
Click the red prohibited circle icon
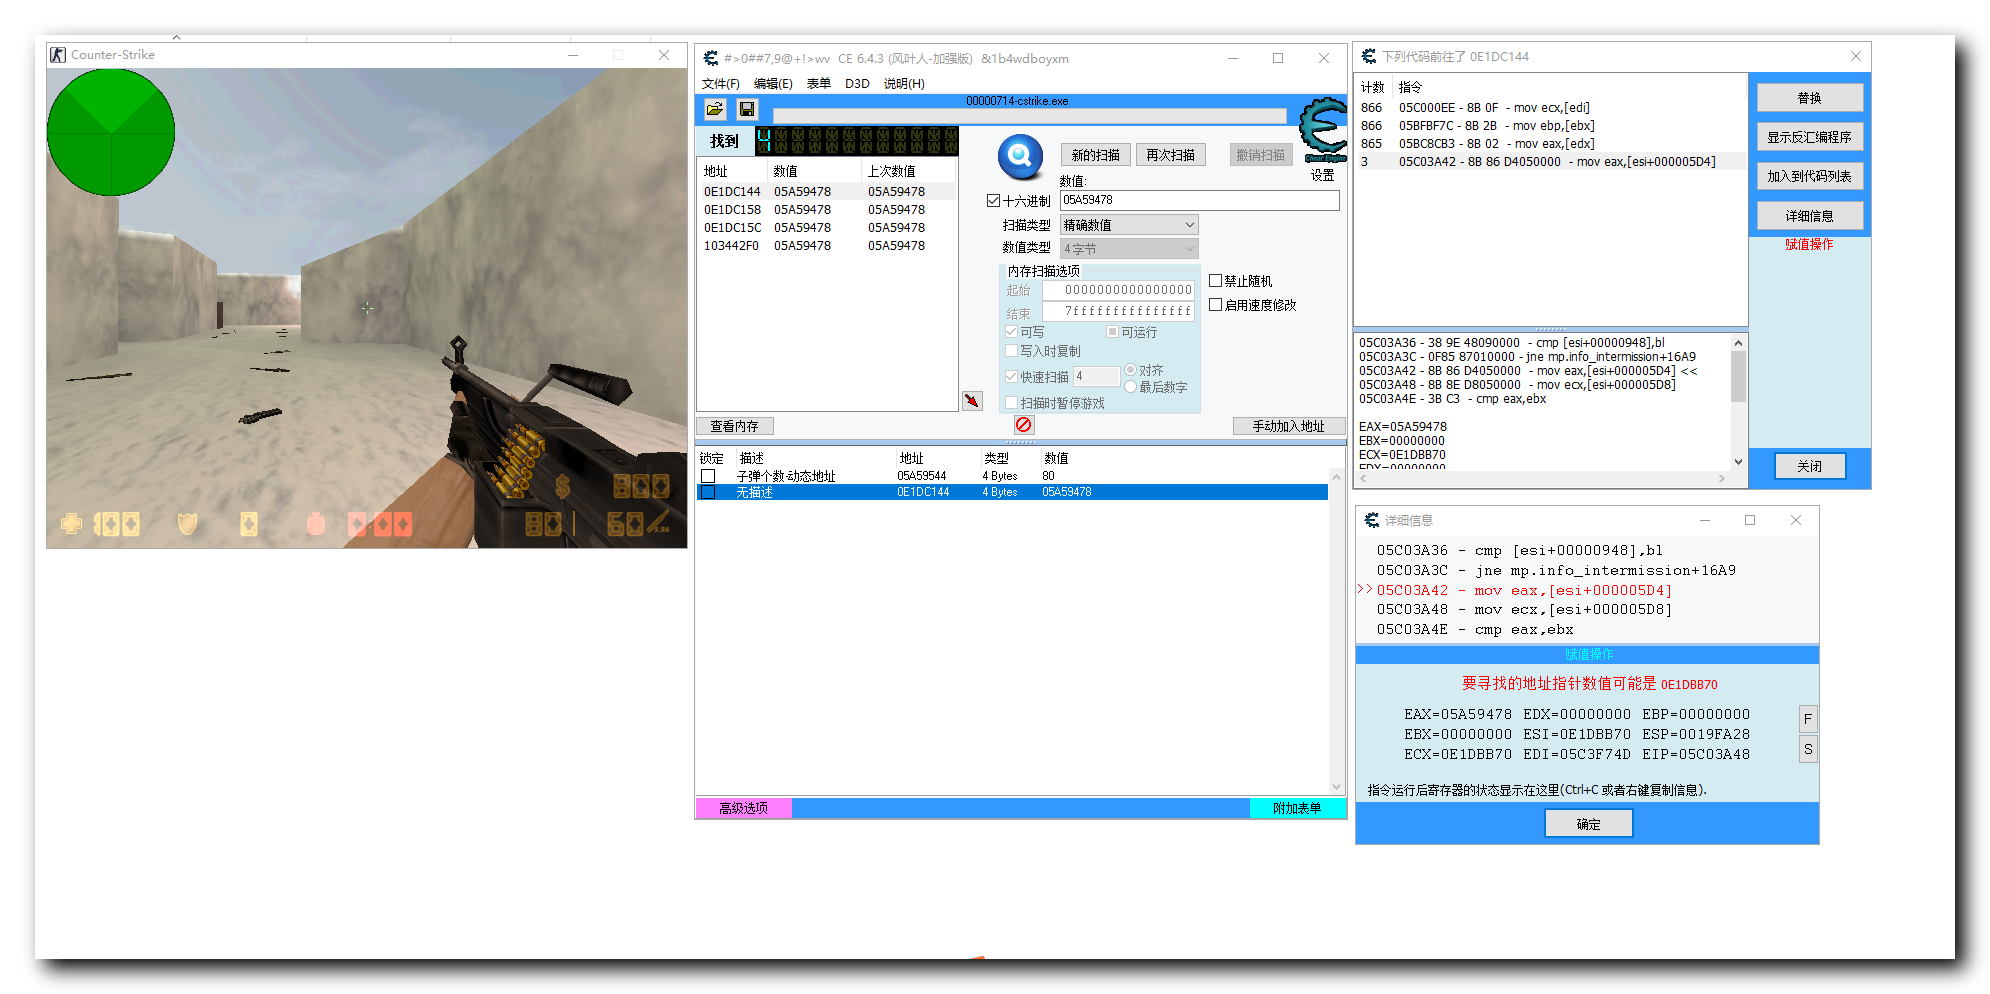tap(1024, 425)
